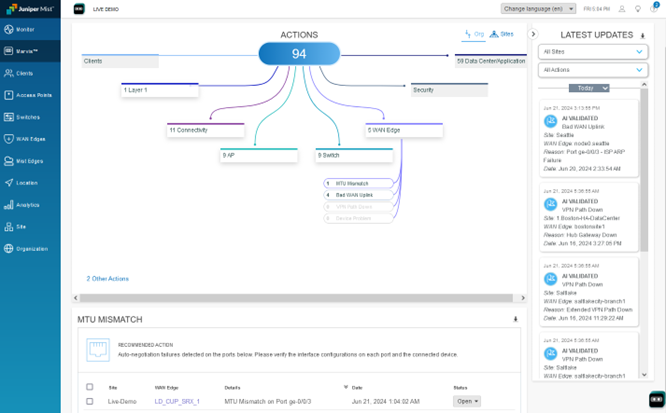Open Access Points from the sidebar

[x=30, y=95]
